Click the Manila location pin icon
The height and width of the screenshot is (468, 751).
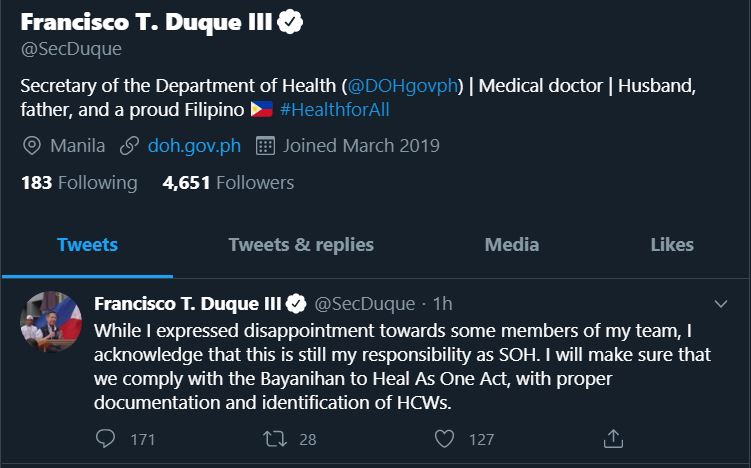(x=32, y=146)
